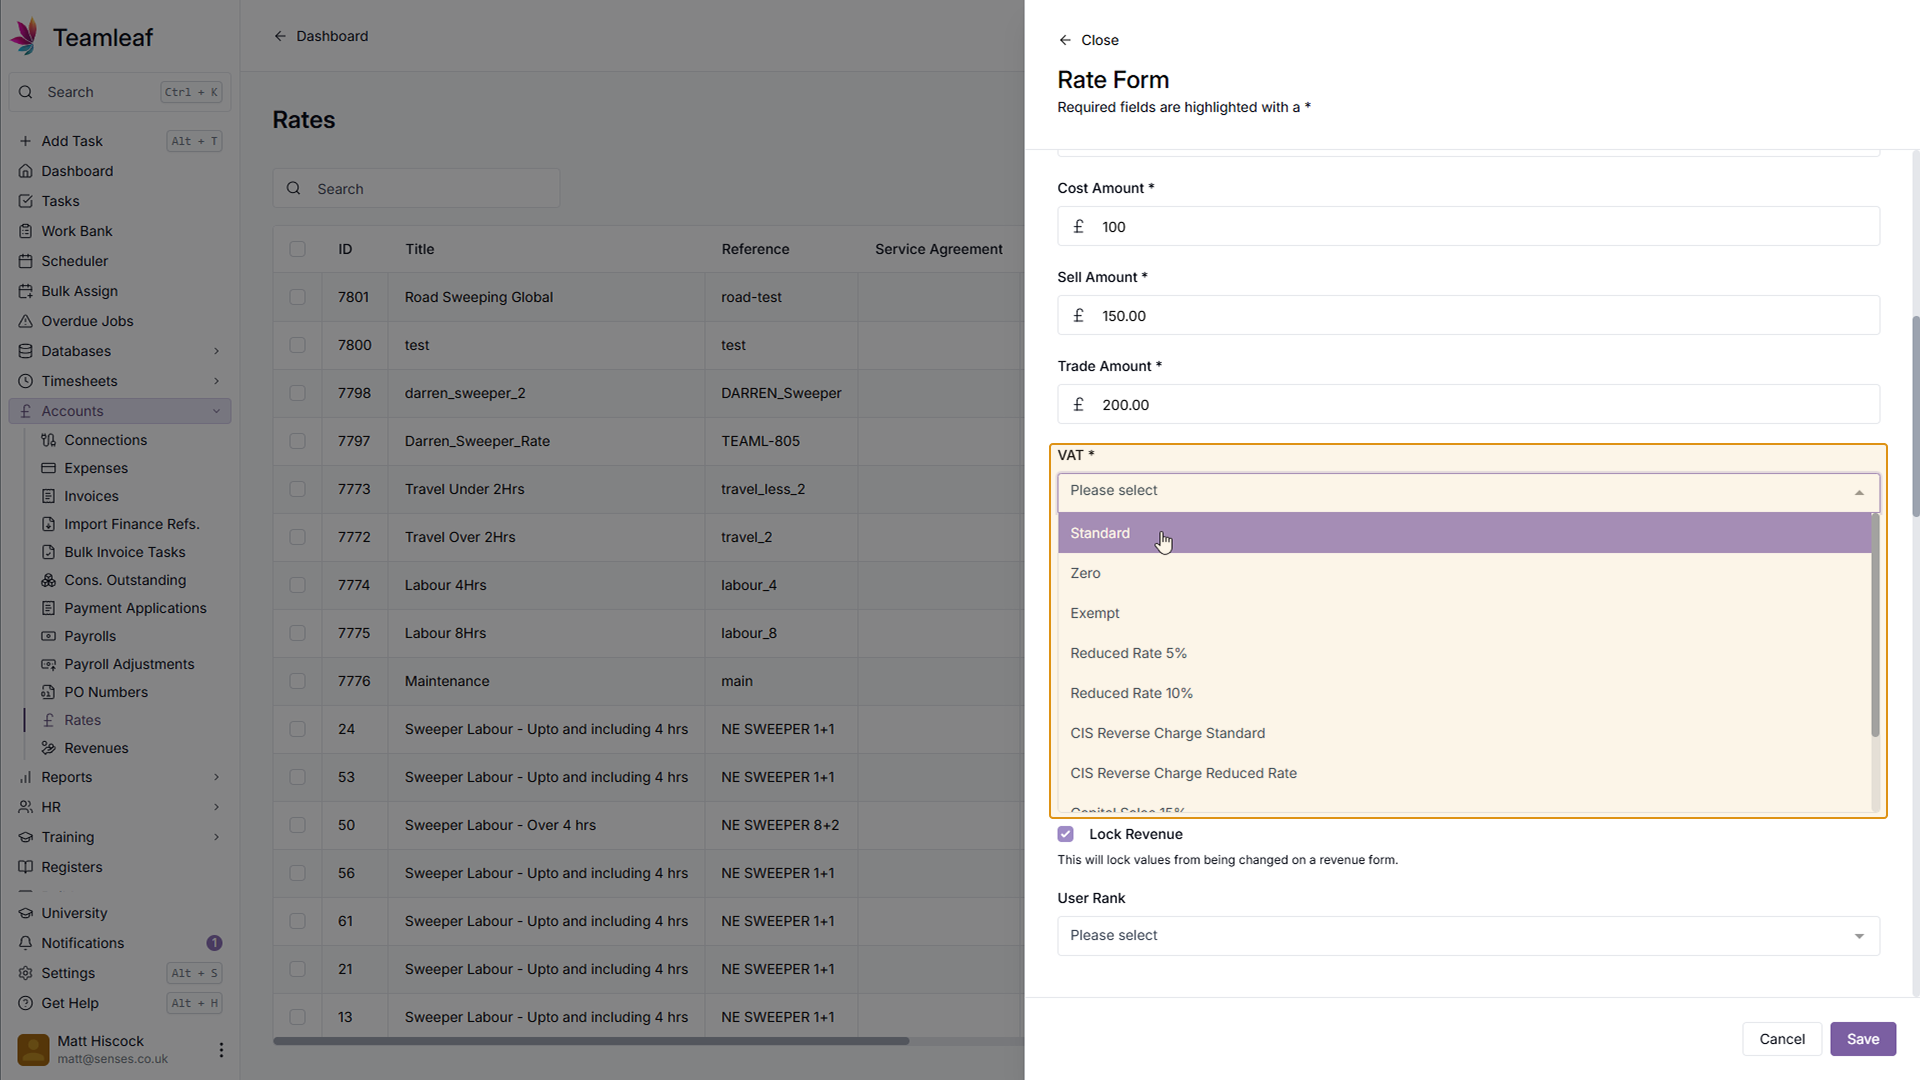Image resolution: width=1920 pixels, height=1080 pixels.
Task: Open user menu three-dots icon
Action: click(221, 1049)
